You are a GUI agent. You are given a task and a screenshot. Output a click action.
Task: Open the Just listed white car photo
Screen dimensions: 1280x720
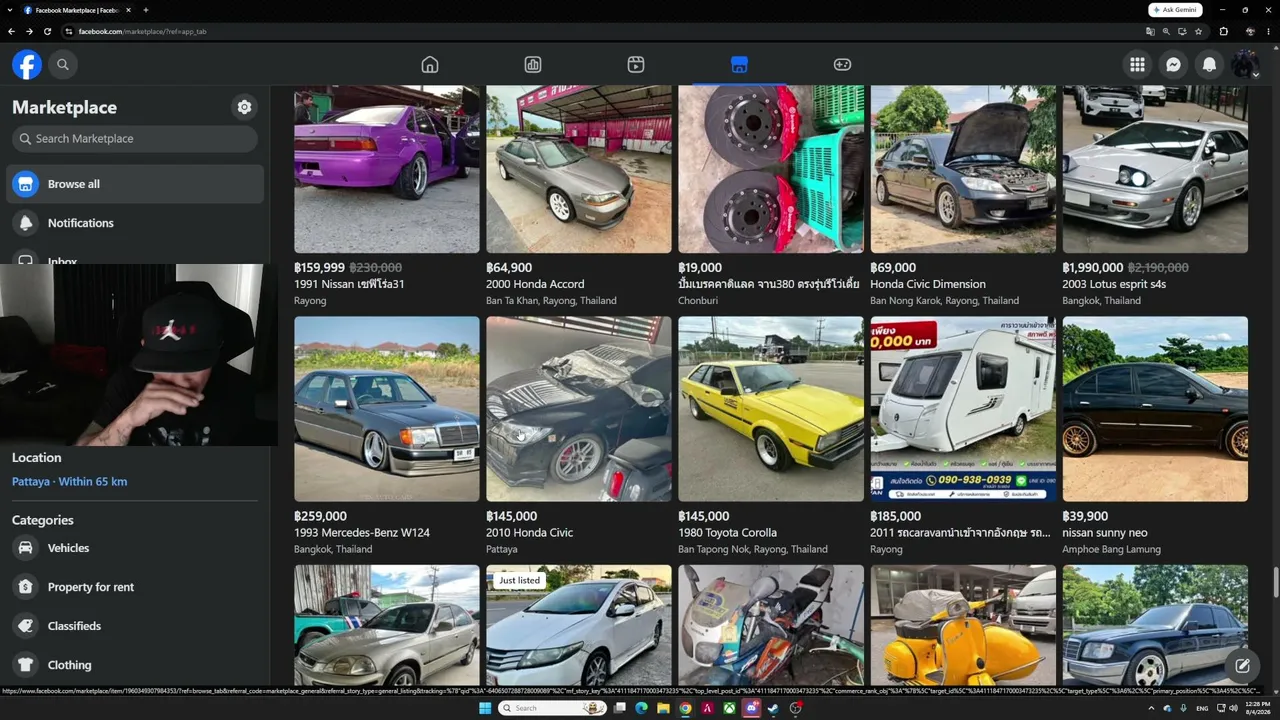579,626
